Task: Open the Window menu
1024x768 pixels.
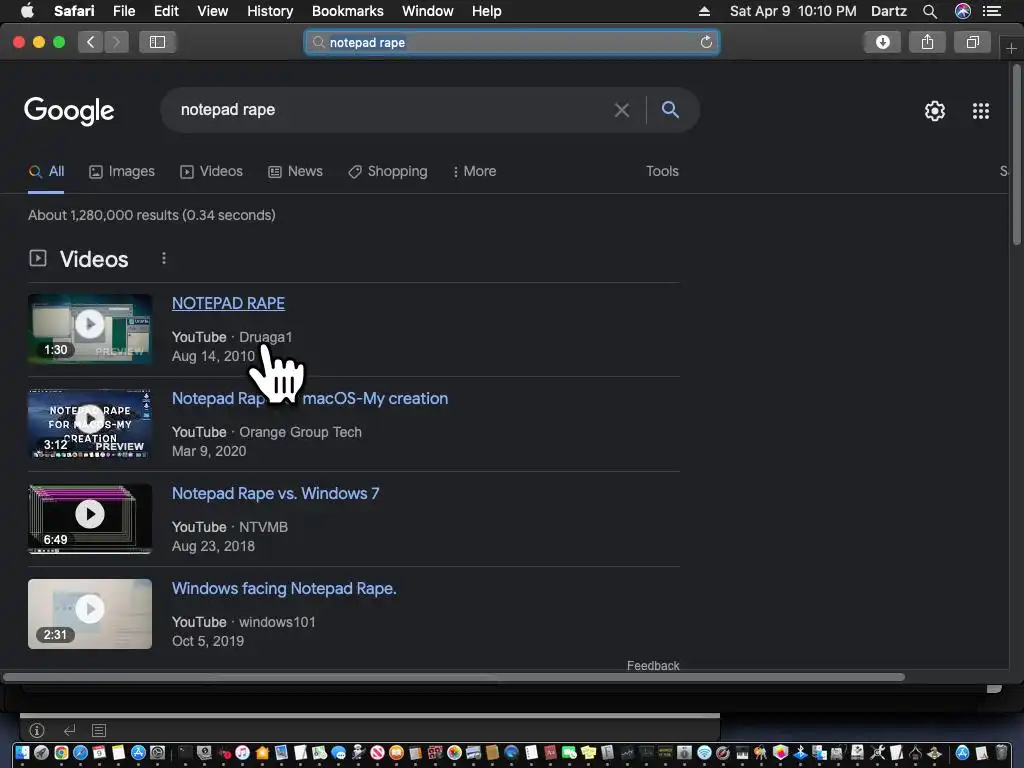Action: click(x=427, y=11)
